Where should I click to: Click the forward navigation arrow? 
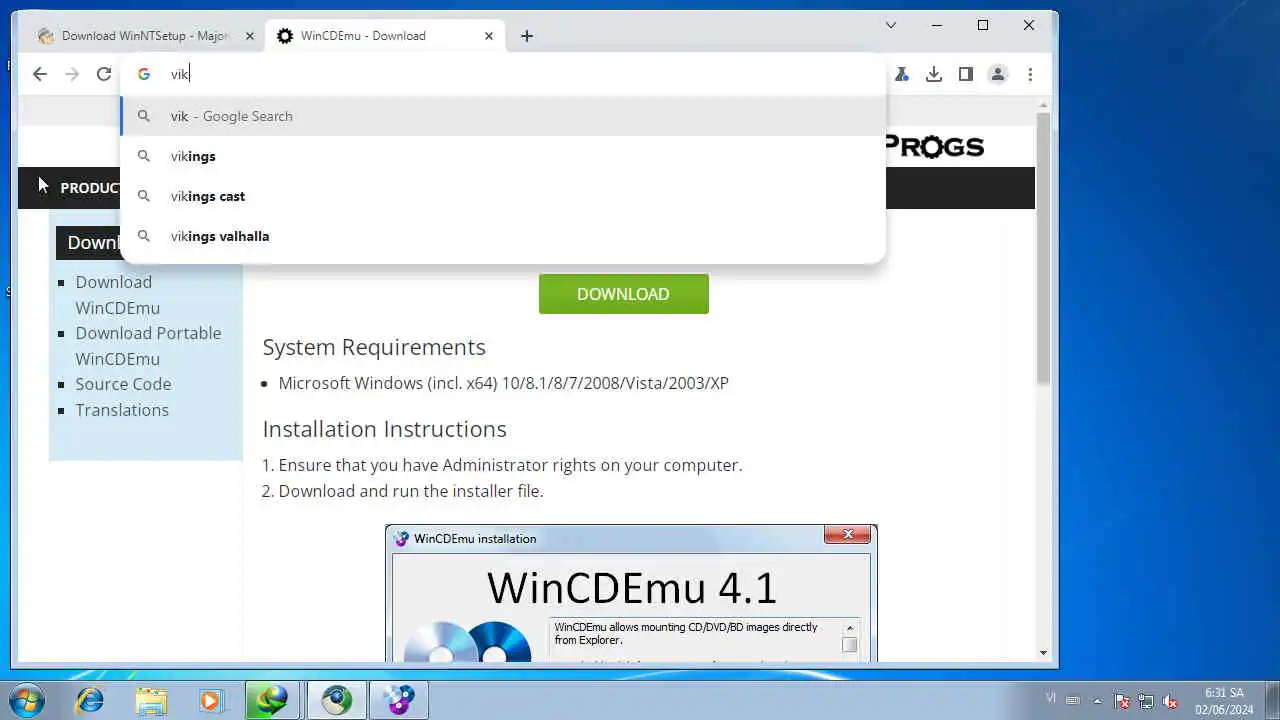pos(71,74)
